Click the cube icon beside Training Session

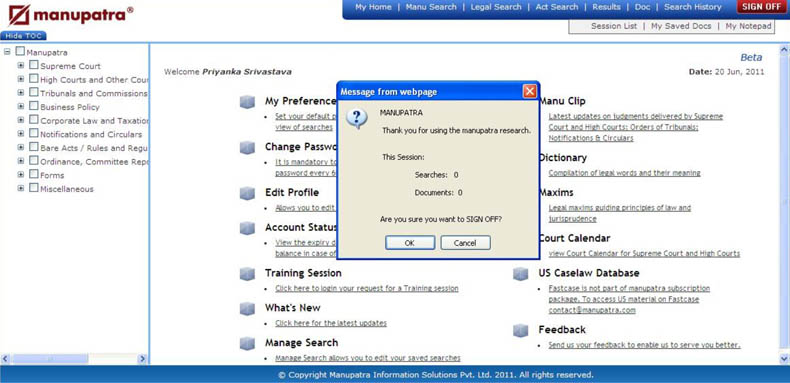[247, 274]
